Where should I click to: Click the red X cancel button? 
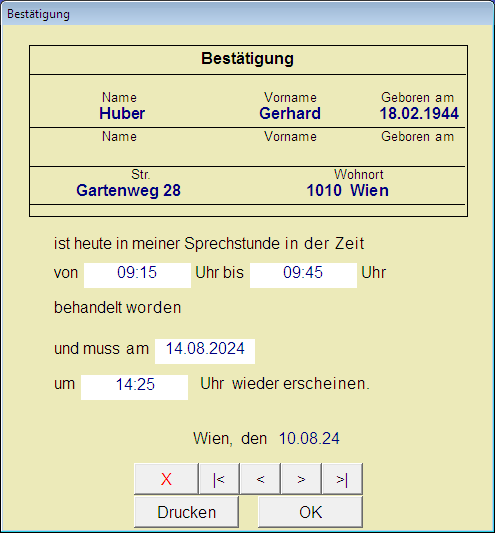pos(166,479)
